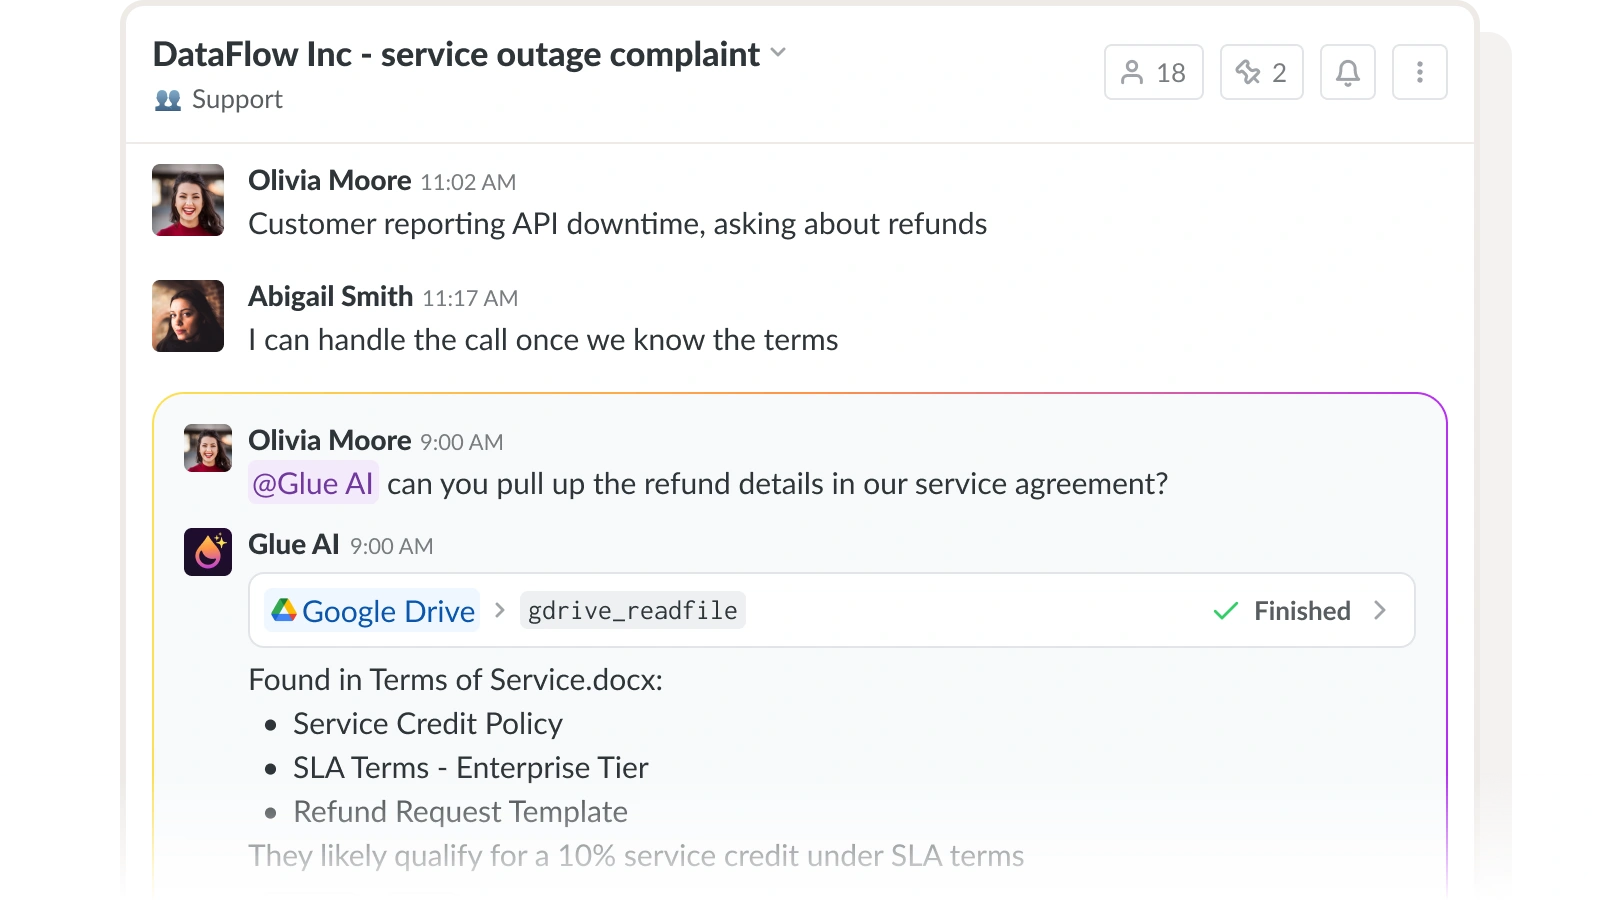Click Abigail's message about handling the call
Image resolution: width=1600 pixels, height=900 pixels.
pos(543,340)
